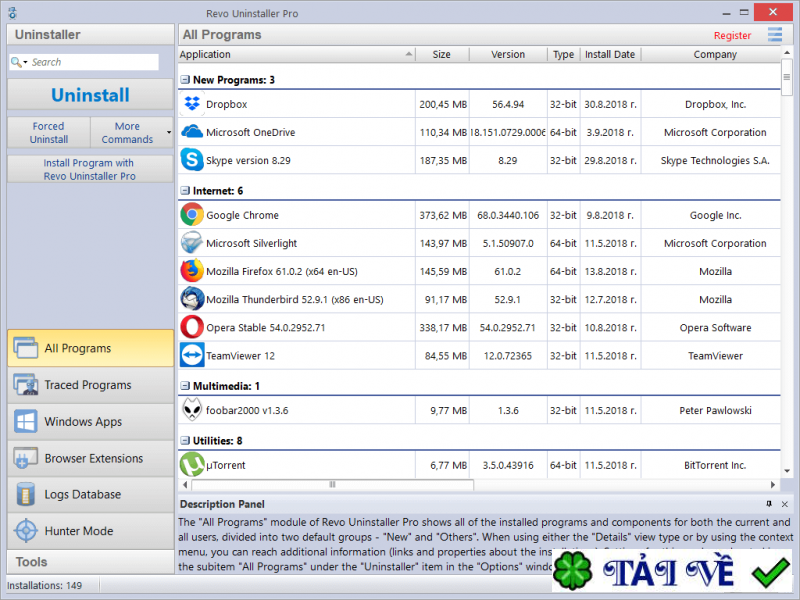Collapse the New Programs group
The height and width of the screenshot is (600, 800).
(185, 79)
